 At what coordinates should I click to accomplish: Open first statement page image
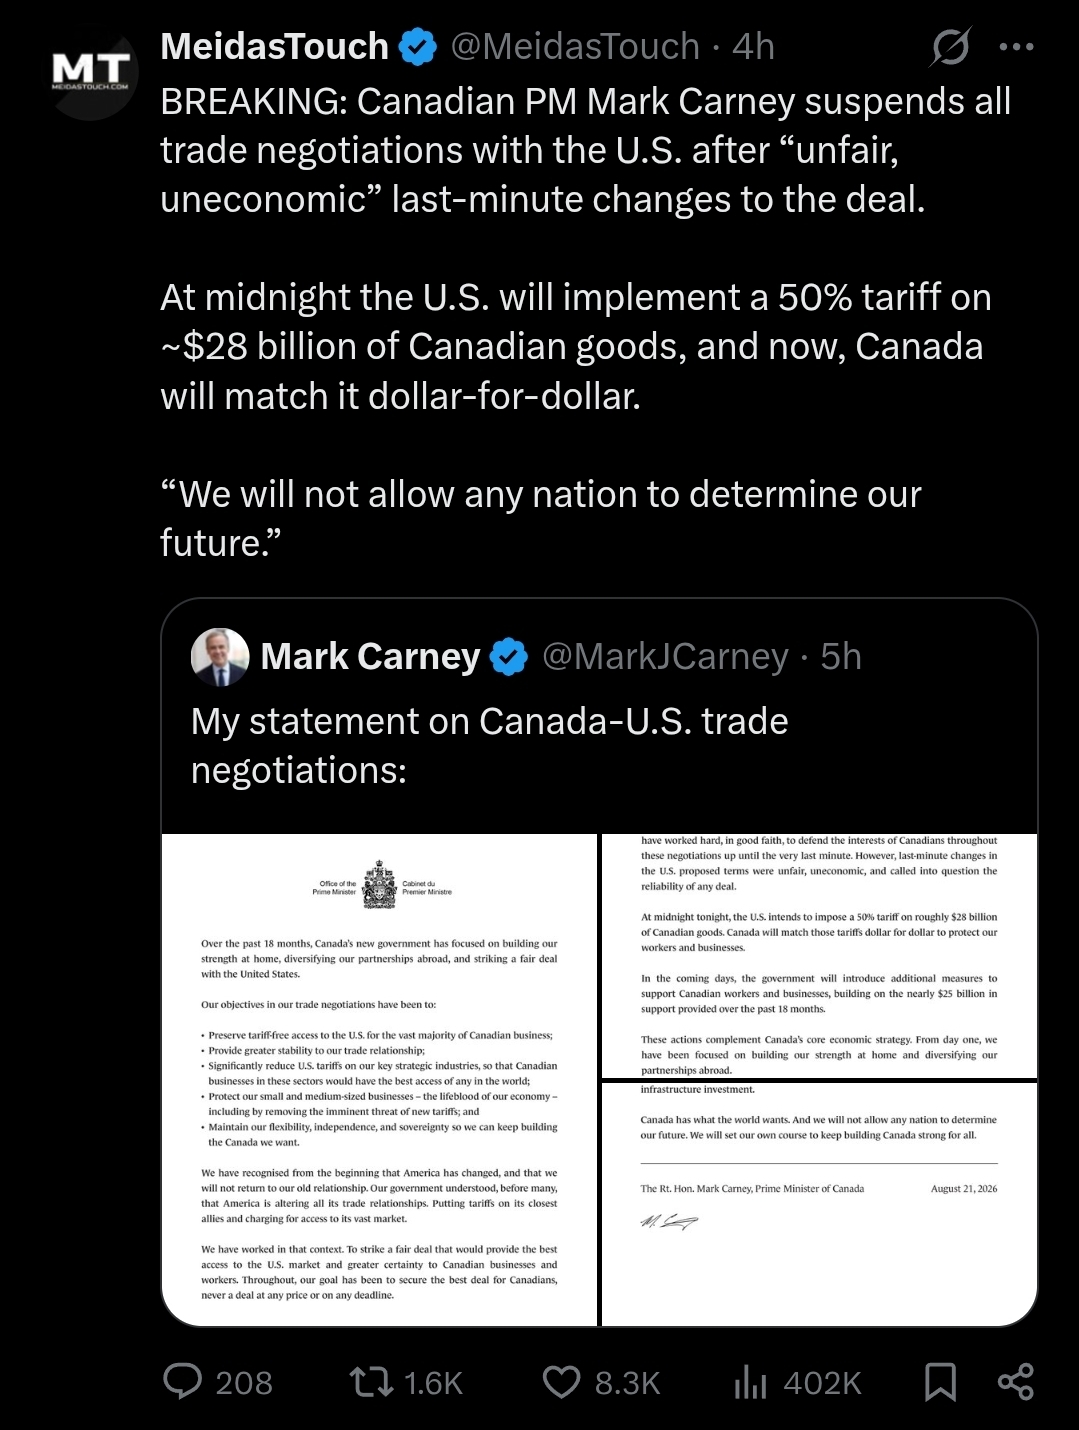pyautogui.click(x=380, y=1080)
